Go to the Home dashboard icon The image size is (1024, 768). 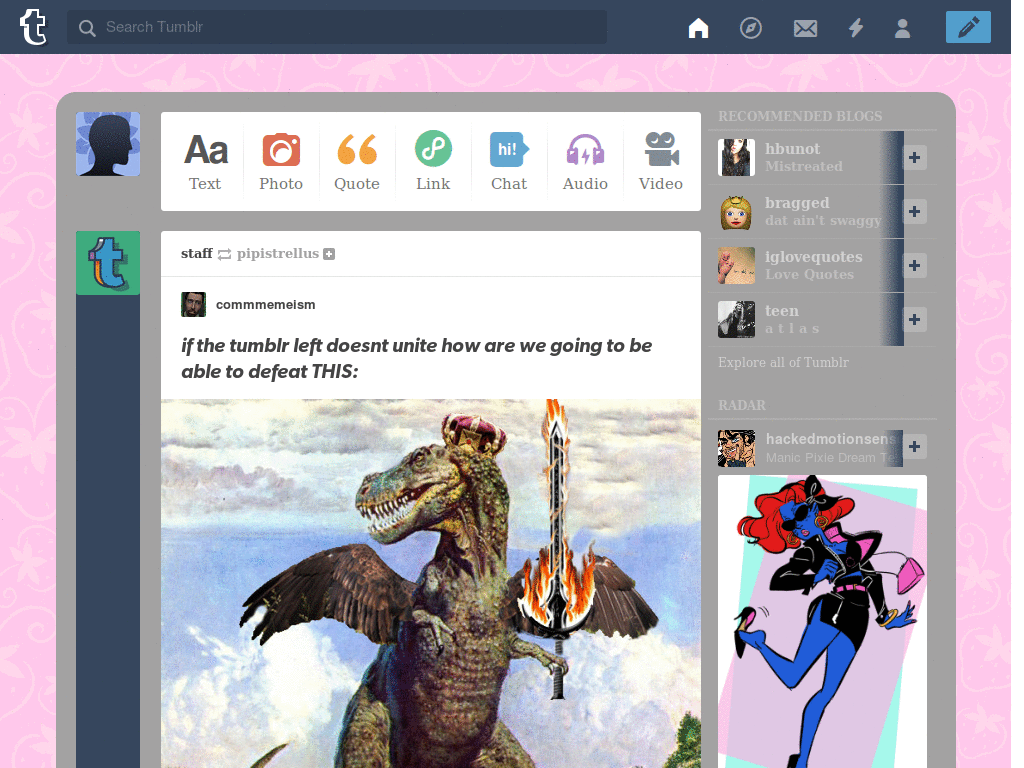click(x=698, y=27)
